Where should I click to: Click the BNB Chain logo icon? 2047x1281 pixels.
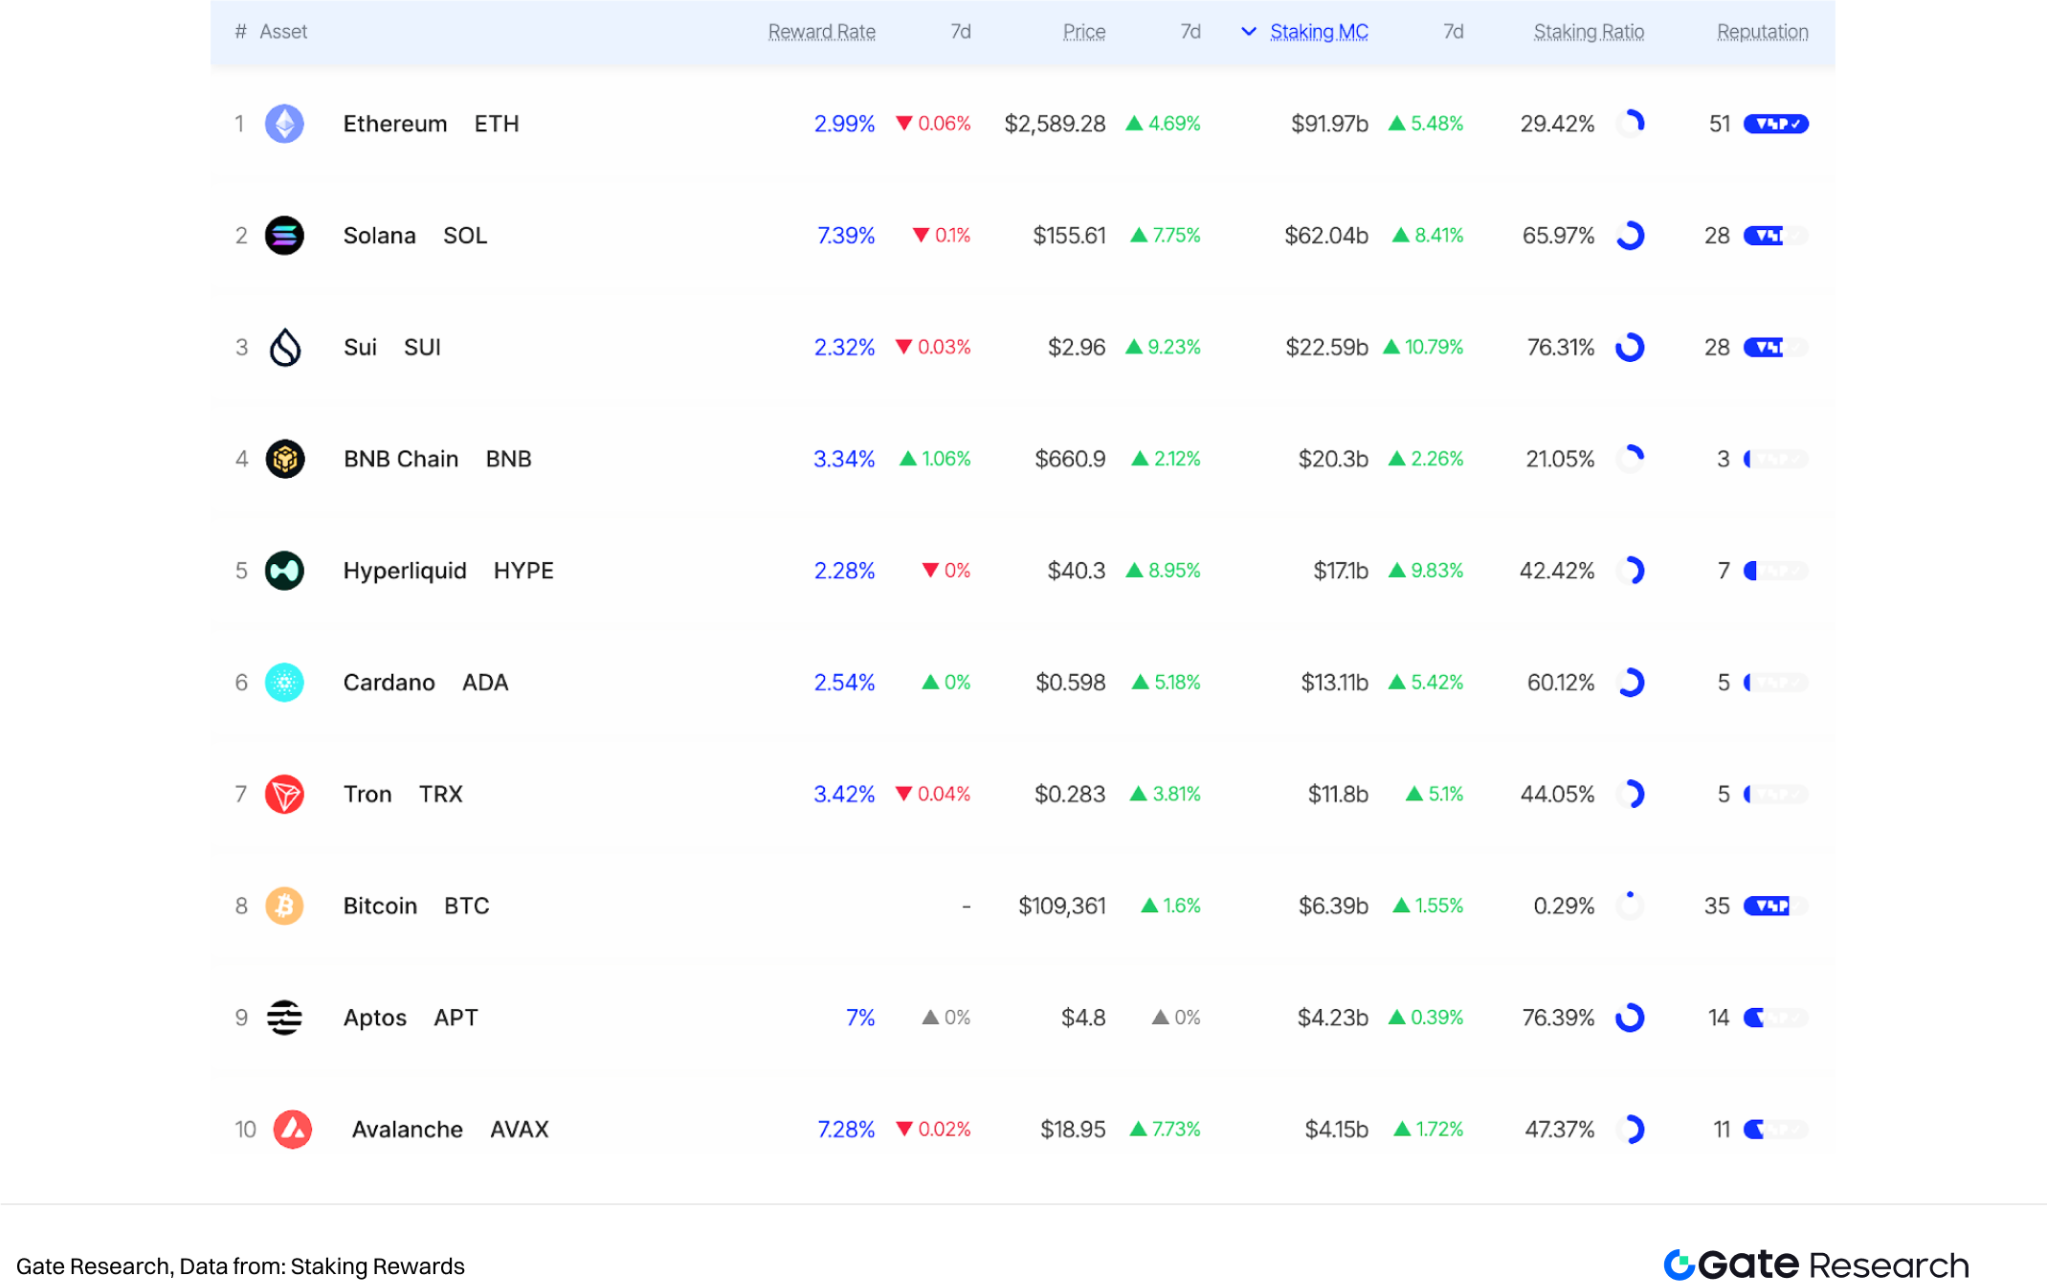tap(284, 459)
